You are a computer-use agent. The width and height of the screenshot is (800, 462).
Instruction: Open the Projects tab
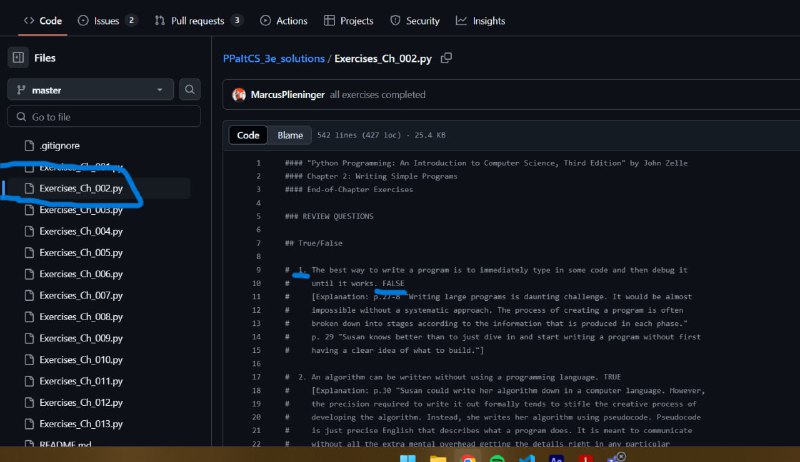coord(349,21)
